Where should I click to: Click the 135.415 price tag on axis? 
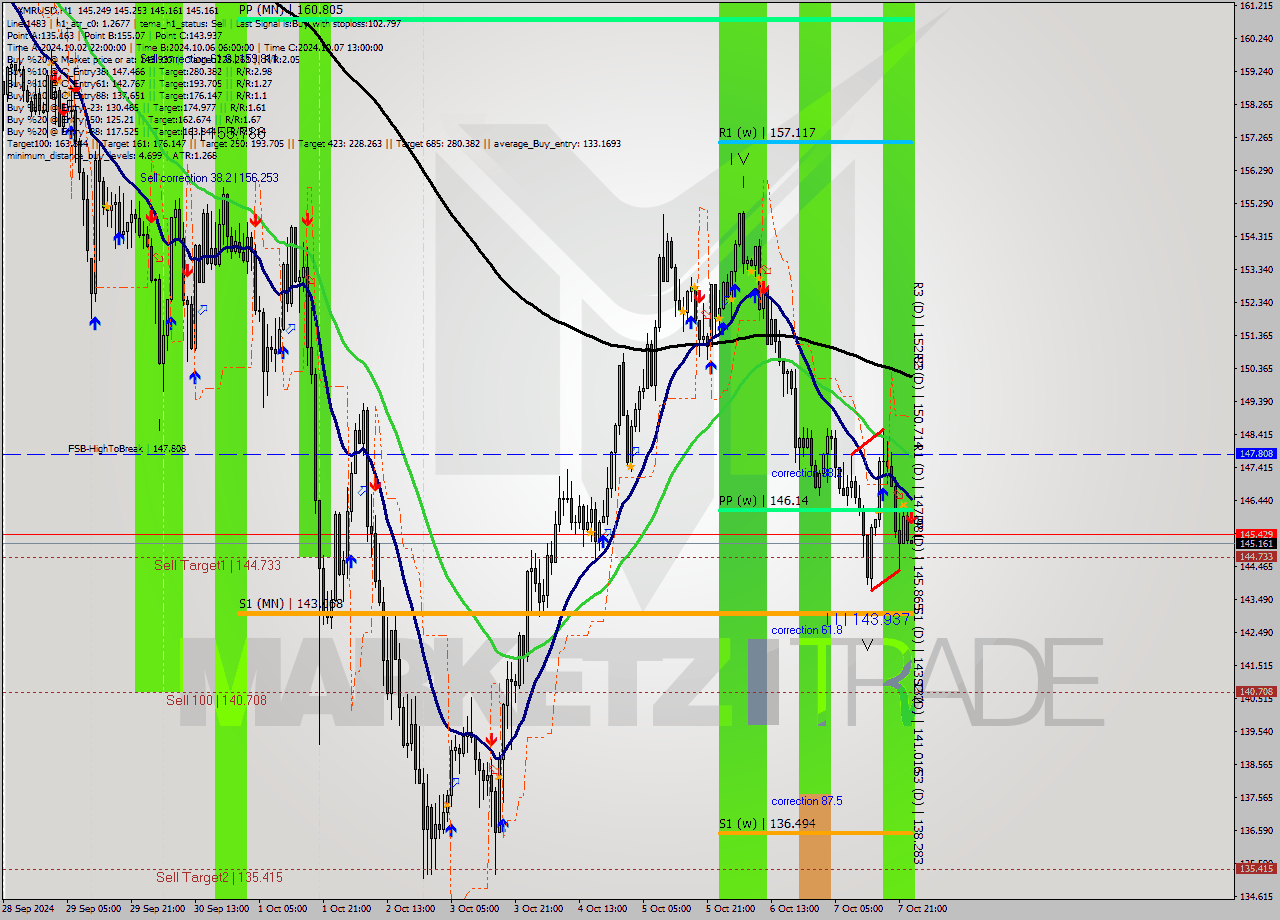coord(1256,868)
